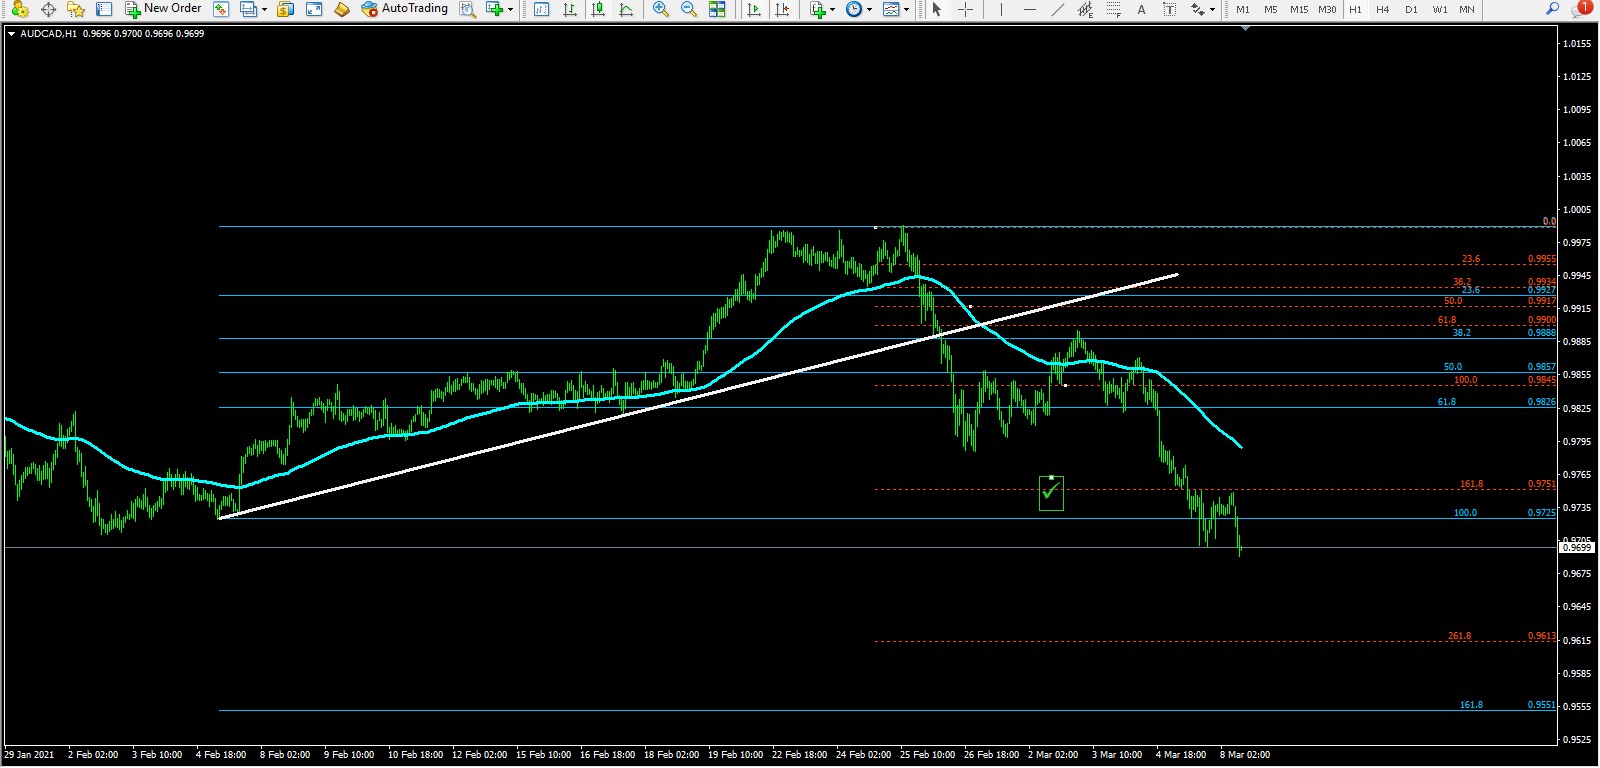The image size is (1600, 768).
Task: Select the trendline drawing tool
Action: click(1057, 9)
